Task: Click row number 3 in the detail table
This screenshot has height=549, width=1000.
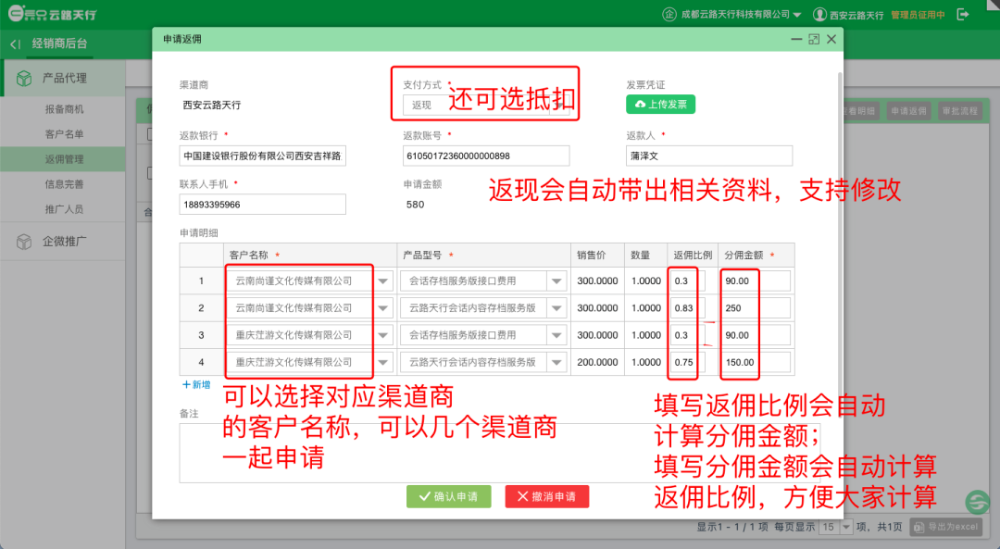Action: coord(202,335)
